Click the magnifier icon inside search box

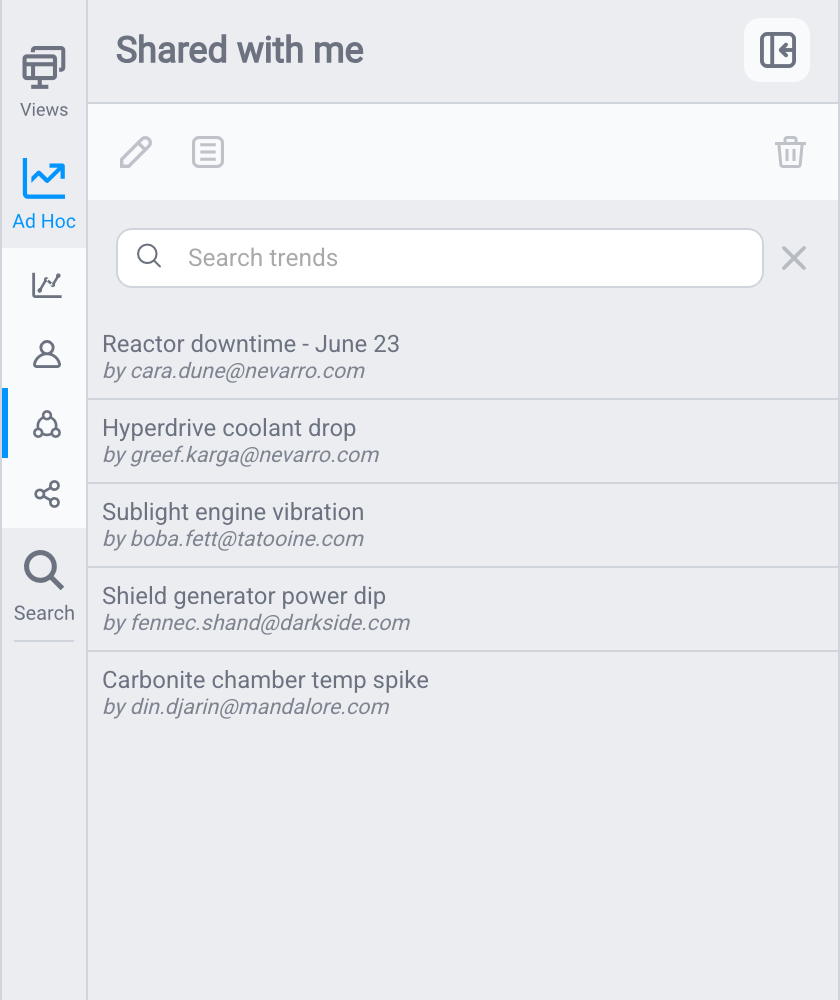149,256
